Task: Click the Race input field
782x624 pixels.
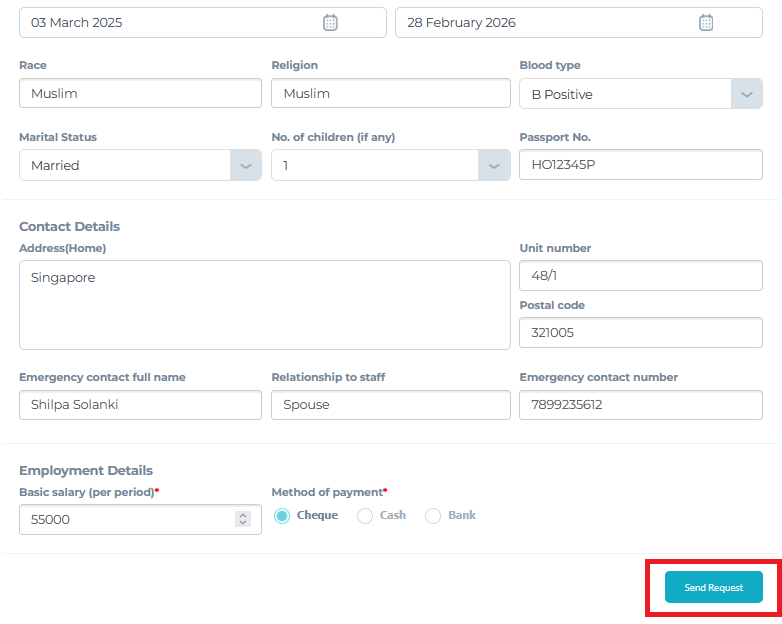Action: pos(140,94)
